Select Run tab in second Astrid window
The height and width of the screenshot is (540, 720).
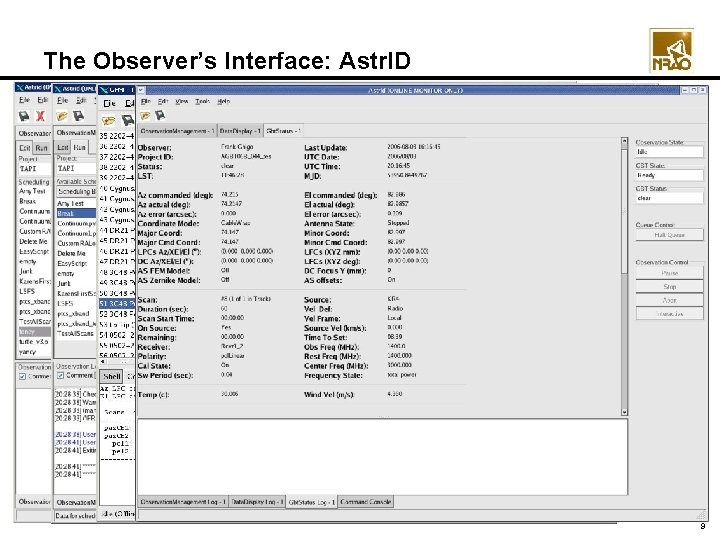click(x=79, y=147)
